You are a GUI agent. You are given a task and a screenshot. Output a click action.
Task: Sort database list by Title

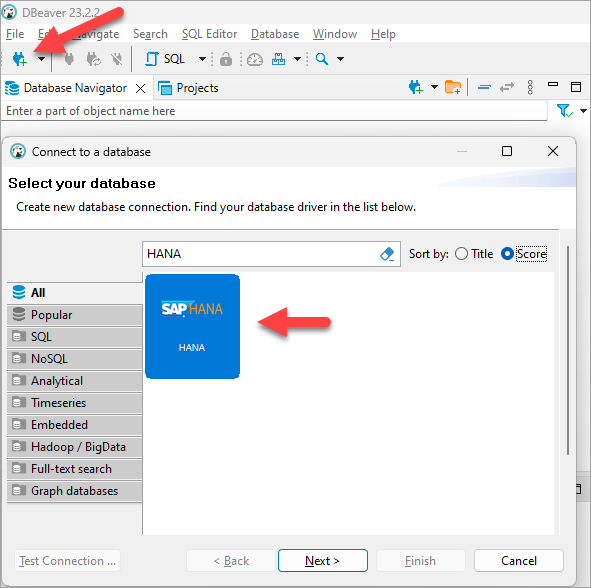coord(474,254)
